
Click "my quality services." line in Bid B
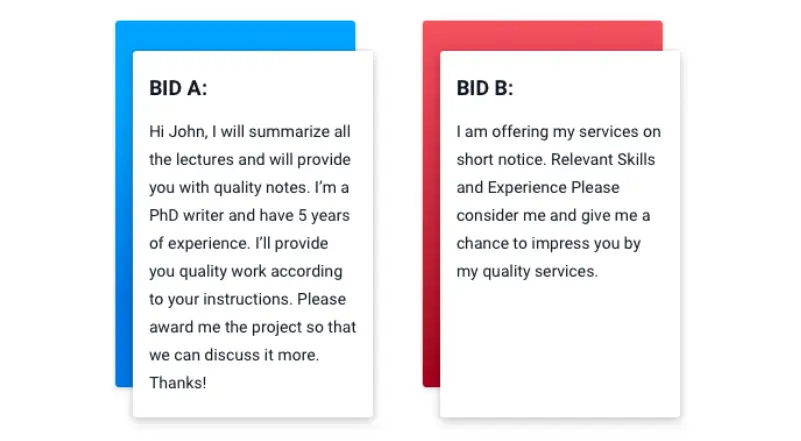tap(527, 271)
